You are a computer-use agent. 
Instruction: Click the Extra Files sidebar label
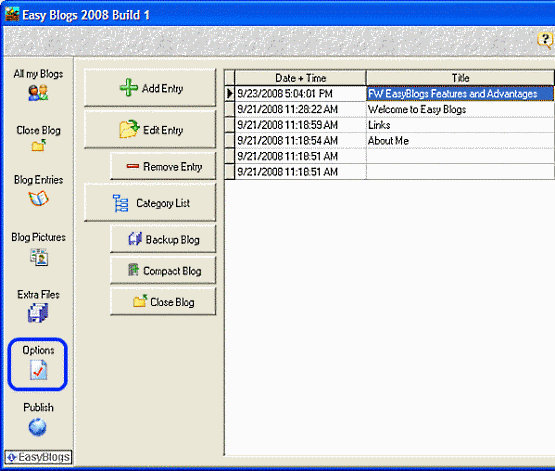pyautogui.click(x=38, y=294)
